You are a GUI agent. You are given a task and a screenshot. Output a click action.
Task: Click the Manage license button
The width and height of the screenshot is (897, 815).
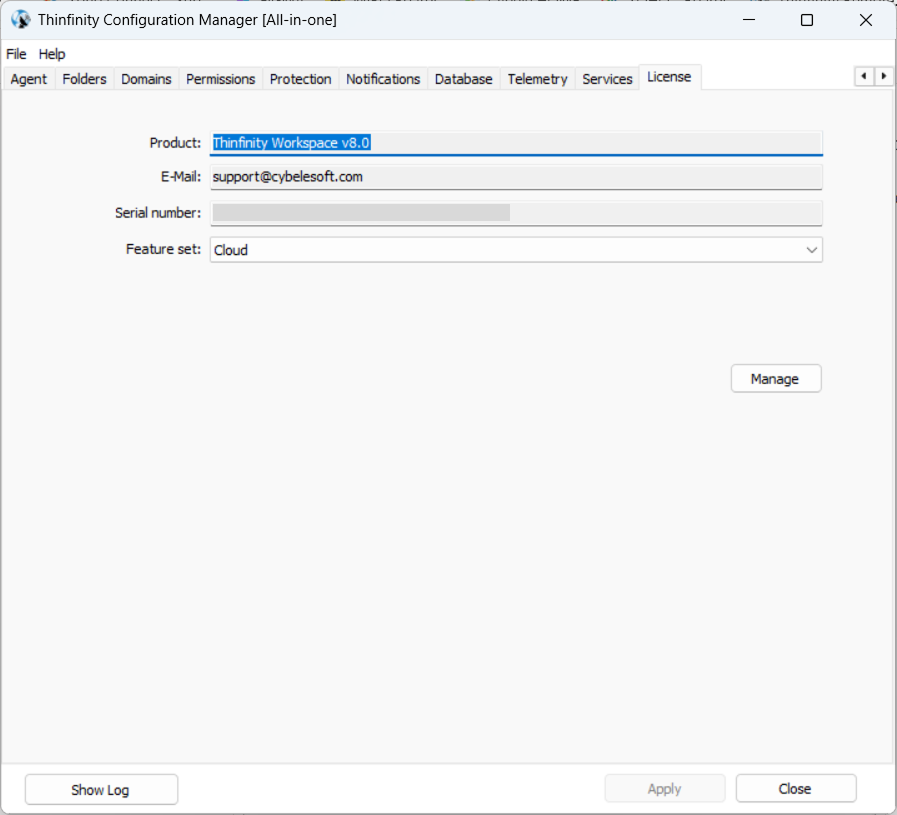coord(776,379)
